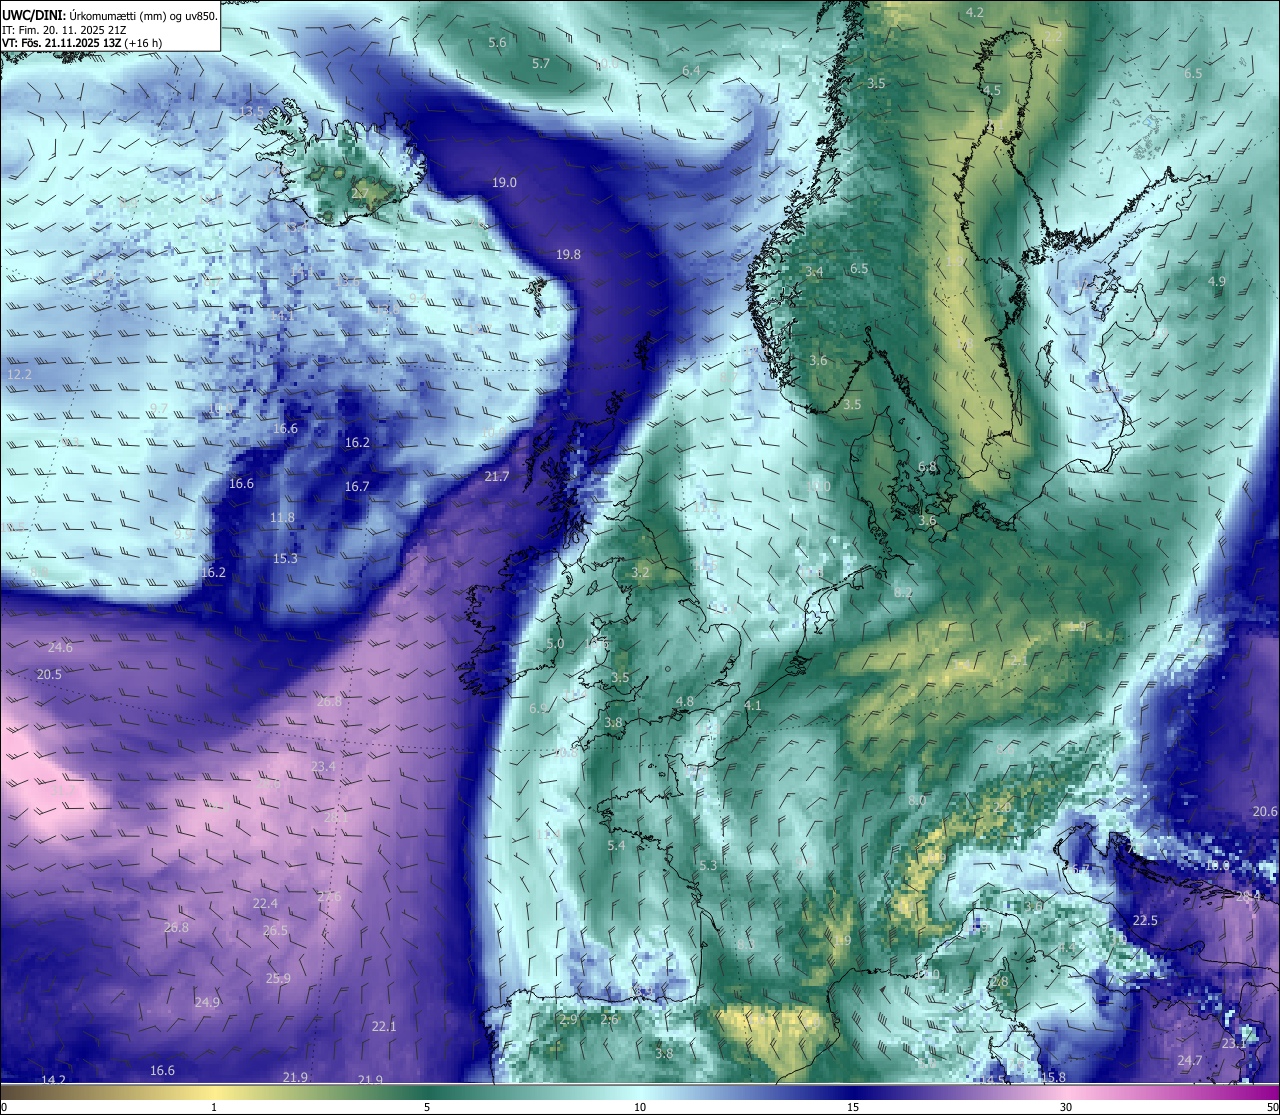Click the 4.9 value at the right
The height and width of the screenshot is (1115, 1280).
coord(1216,282)
